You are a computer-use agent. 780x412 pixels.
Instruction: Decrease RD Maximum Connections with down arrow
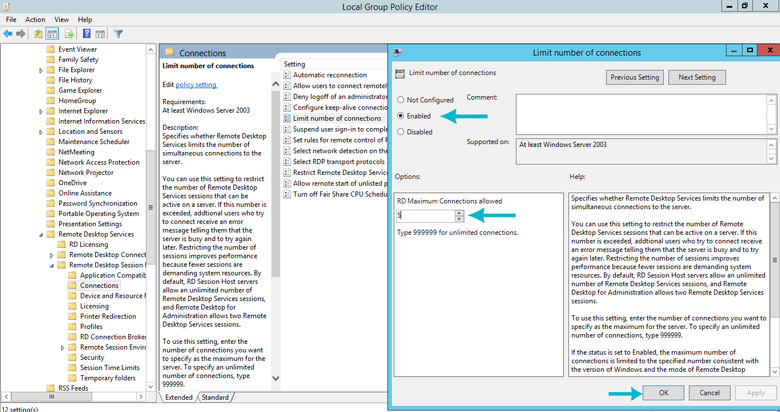(x=460, y=219)
